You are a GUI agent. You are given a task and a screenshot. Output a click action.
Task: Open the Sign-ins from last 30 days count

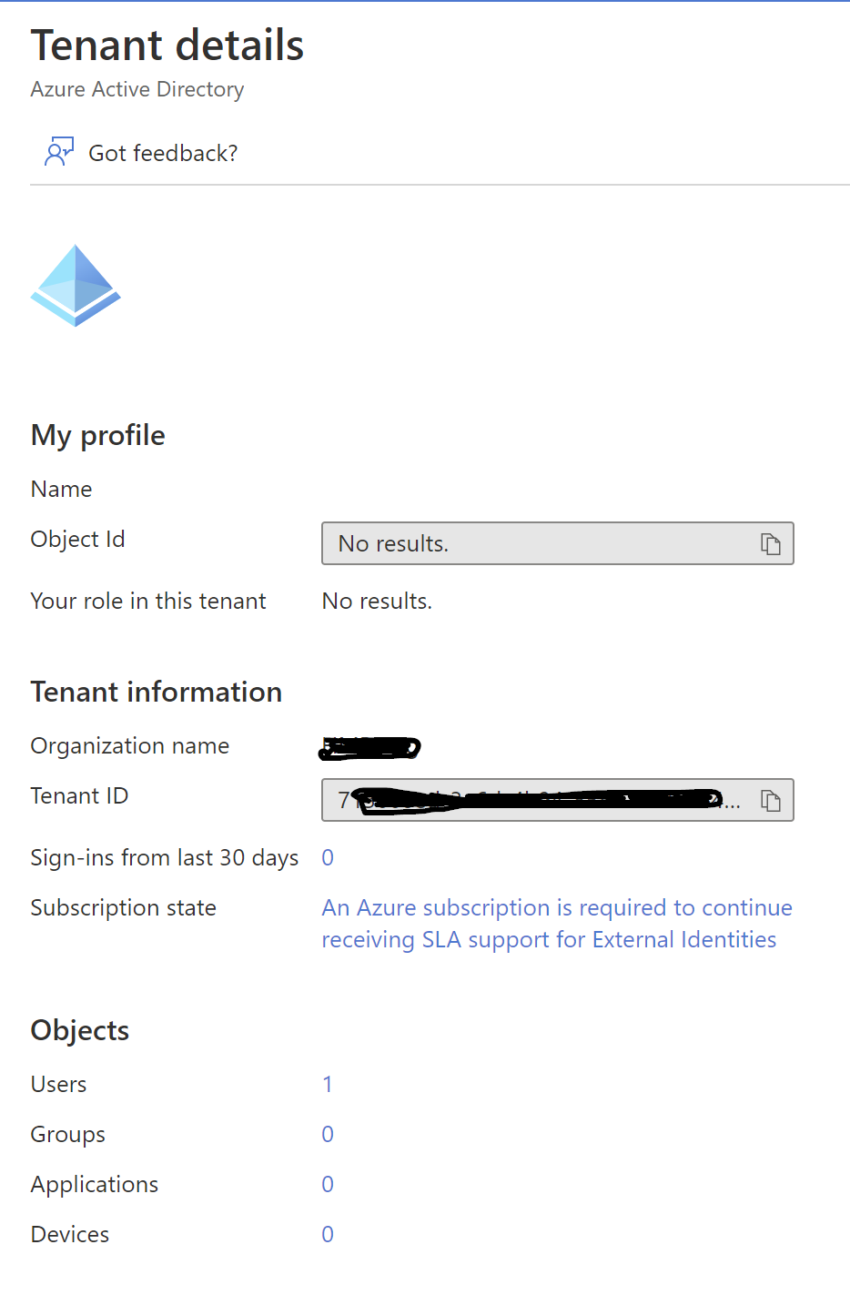click(x=327, y=857)
